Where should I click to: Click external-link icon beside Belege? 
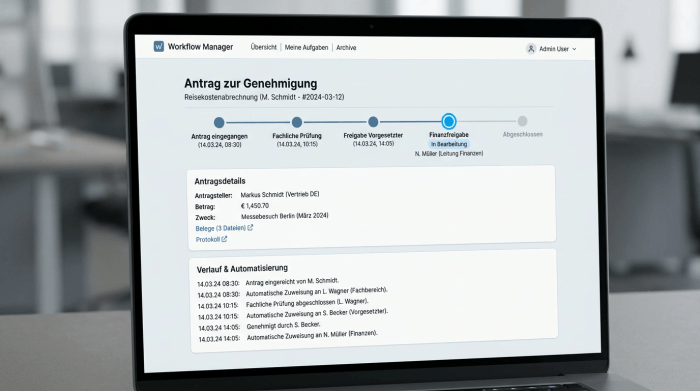point(250,228)
